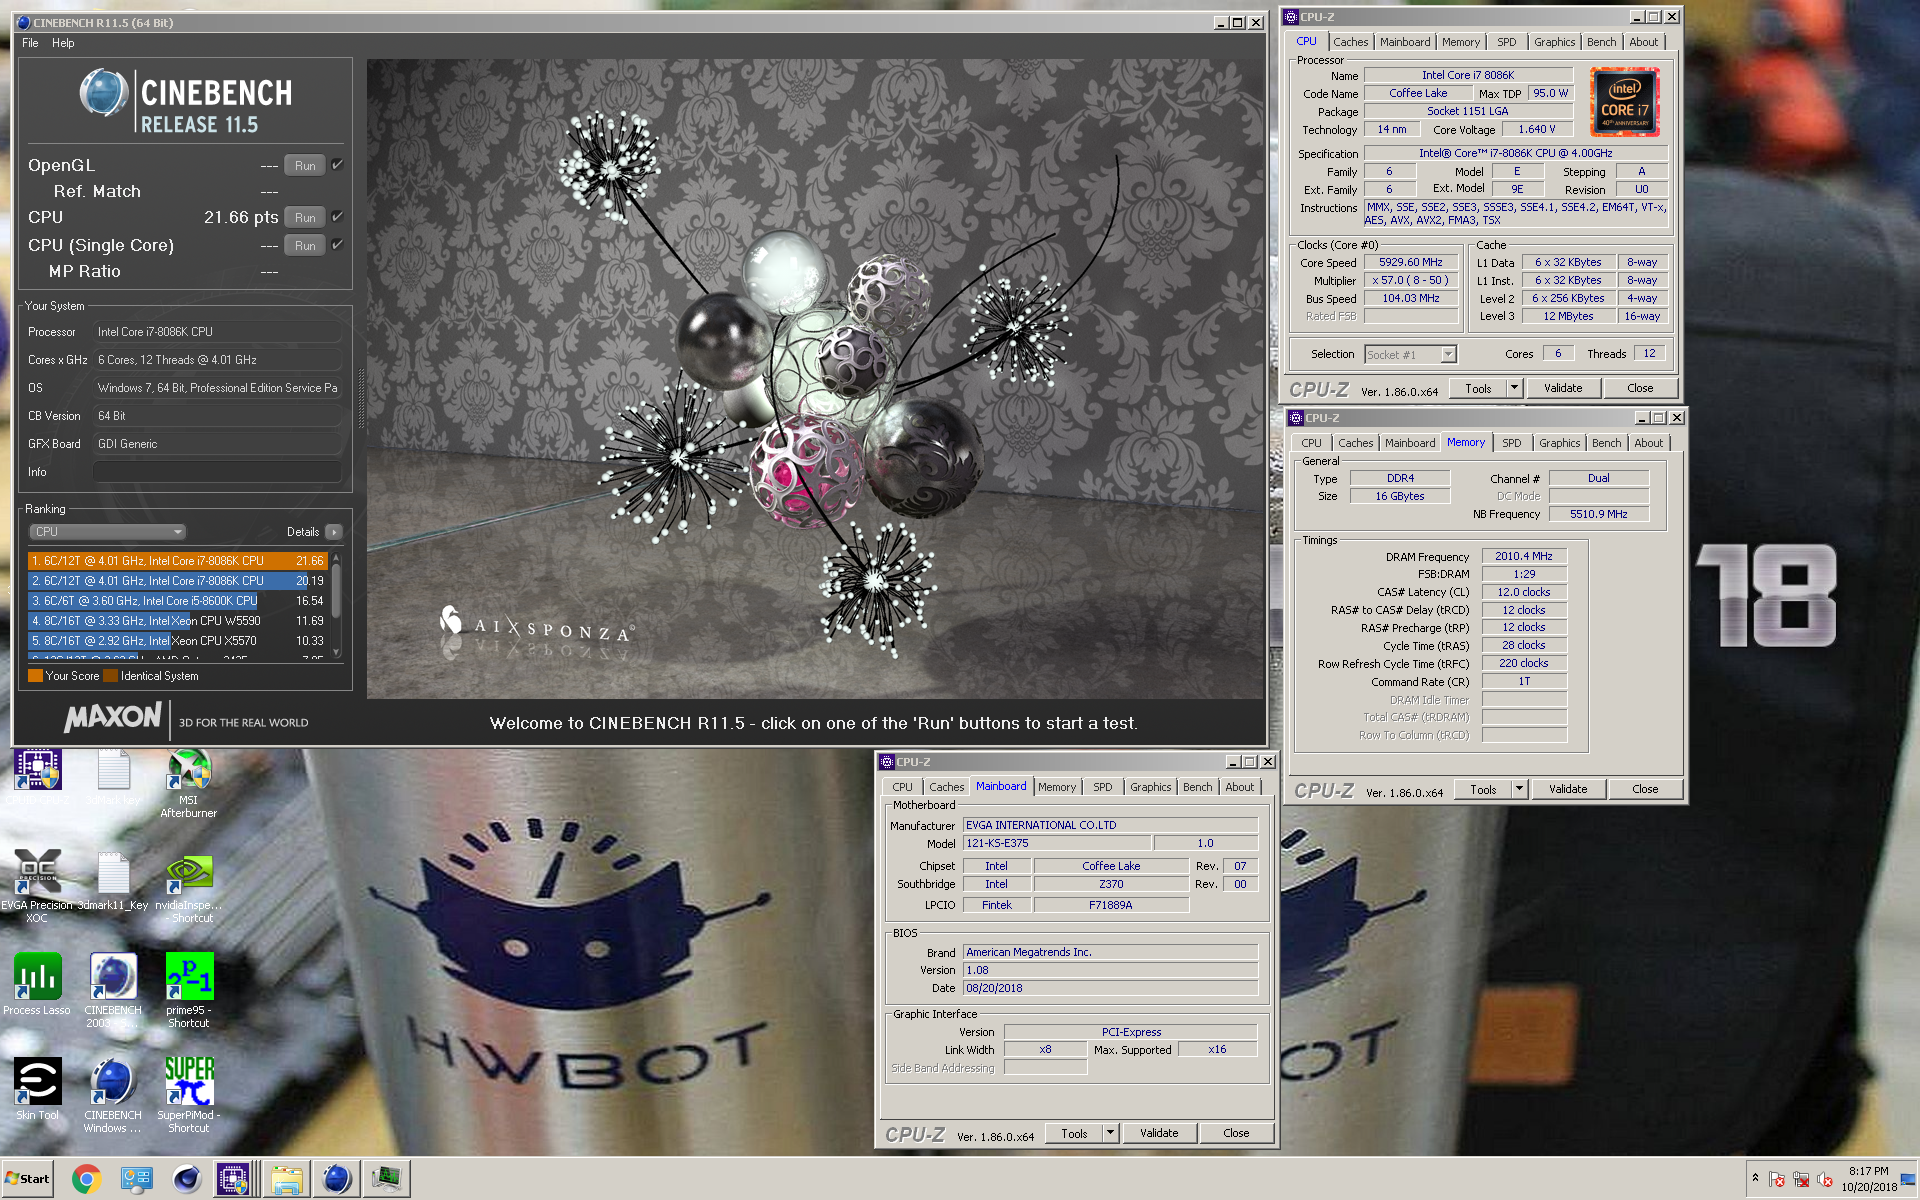Select ranking row with Xeon CPU W5590
1920x1200 pixels.
pos(178,621)
